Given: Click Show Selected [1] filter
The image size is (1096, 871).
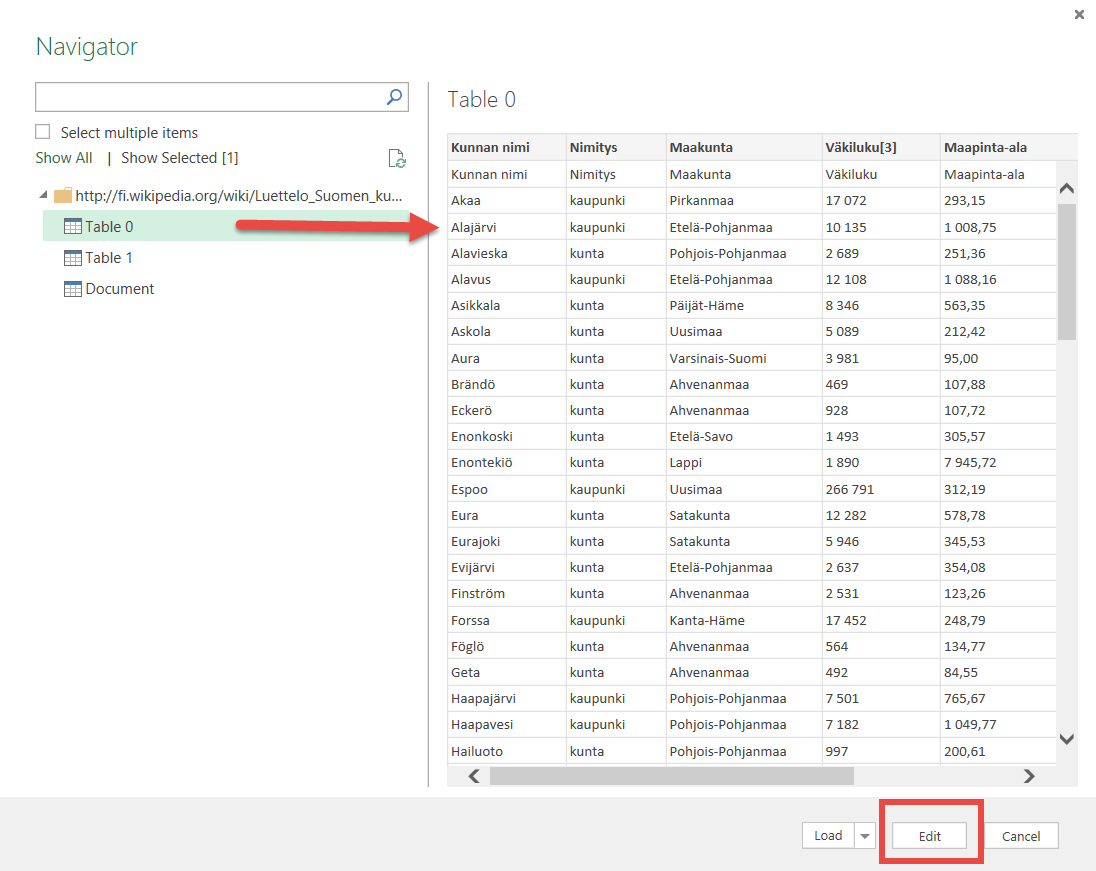Looking at the screenshot, I should click(x=179, y=158).
